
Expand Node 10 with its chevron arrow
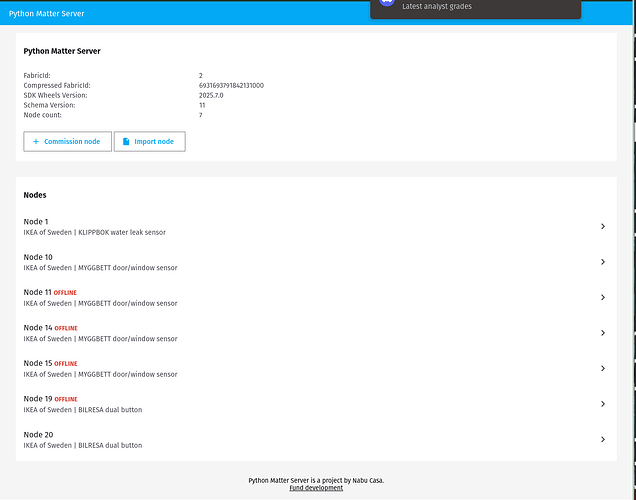point(603,262)
